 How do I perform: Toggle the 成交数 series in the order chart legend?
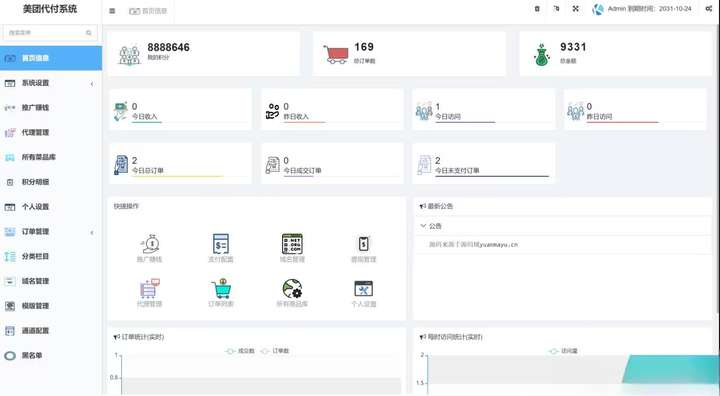tap(240, 351)
